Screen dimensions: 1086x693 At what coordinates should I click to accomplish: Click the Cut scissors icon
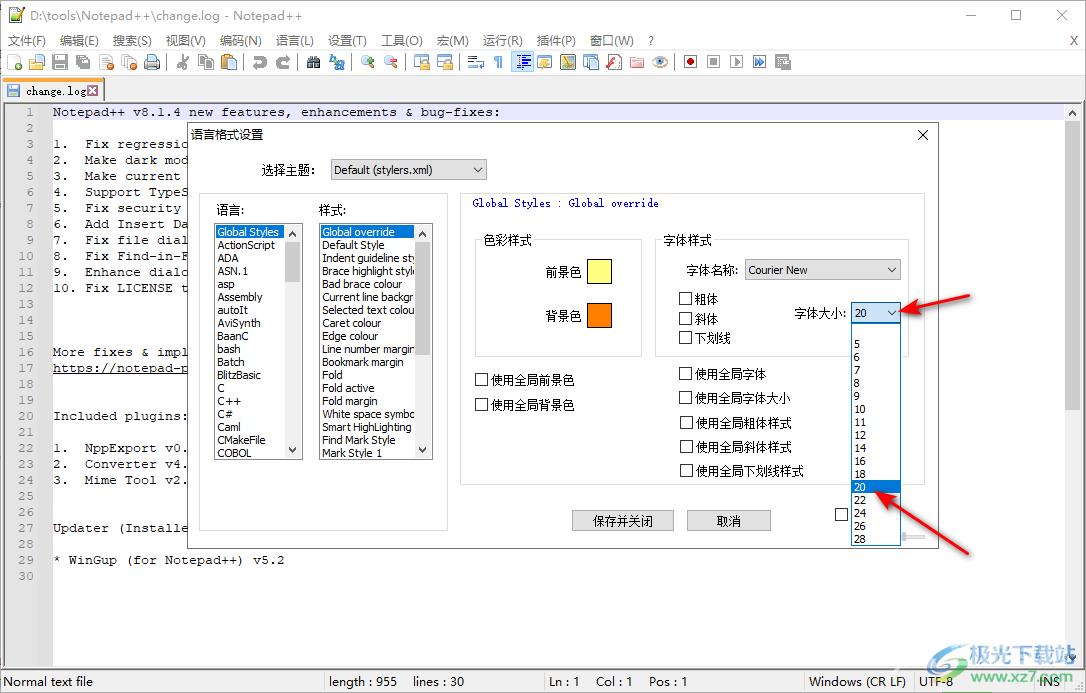183,62
